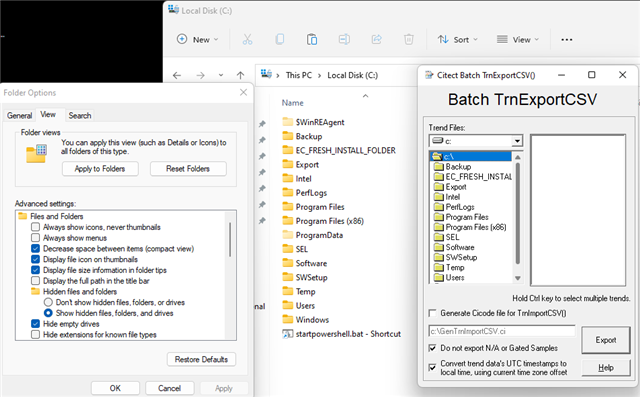Click the Advanced settings list scrollbar
The image size is (640, 397).
click(230, 240)
